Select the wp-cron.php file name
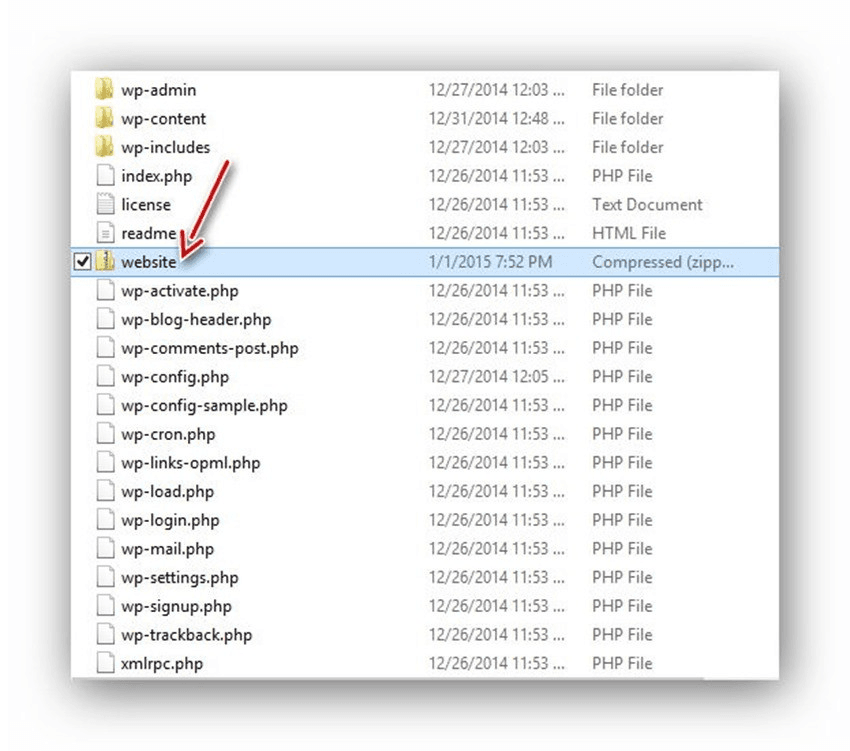Image resolution: width=850 pixels, height=751 pixels. (168, 435)
